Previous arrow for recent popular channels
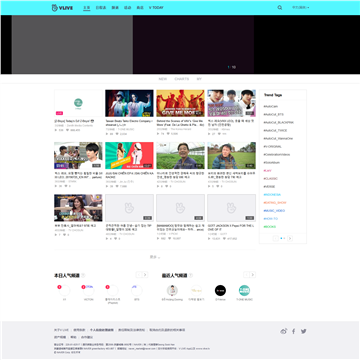The image size is (360, 360). [x=246, y=275]
